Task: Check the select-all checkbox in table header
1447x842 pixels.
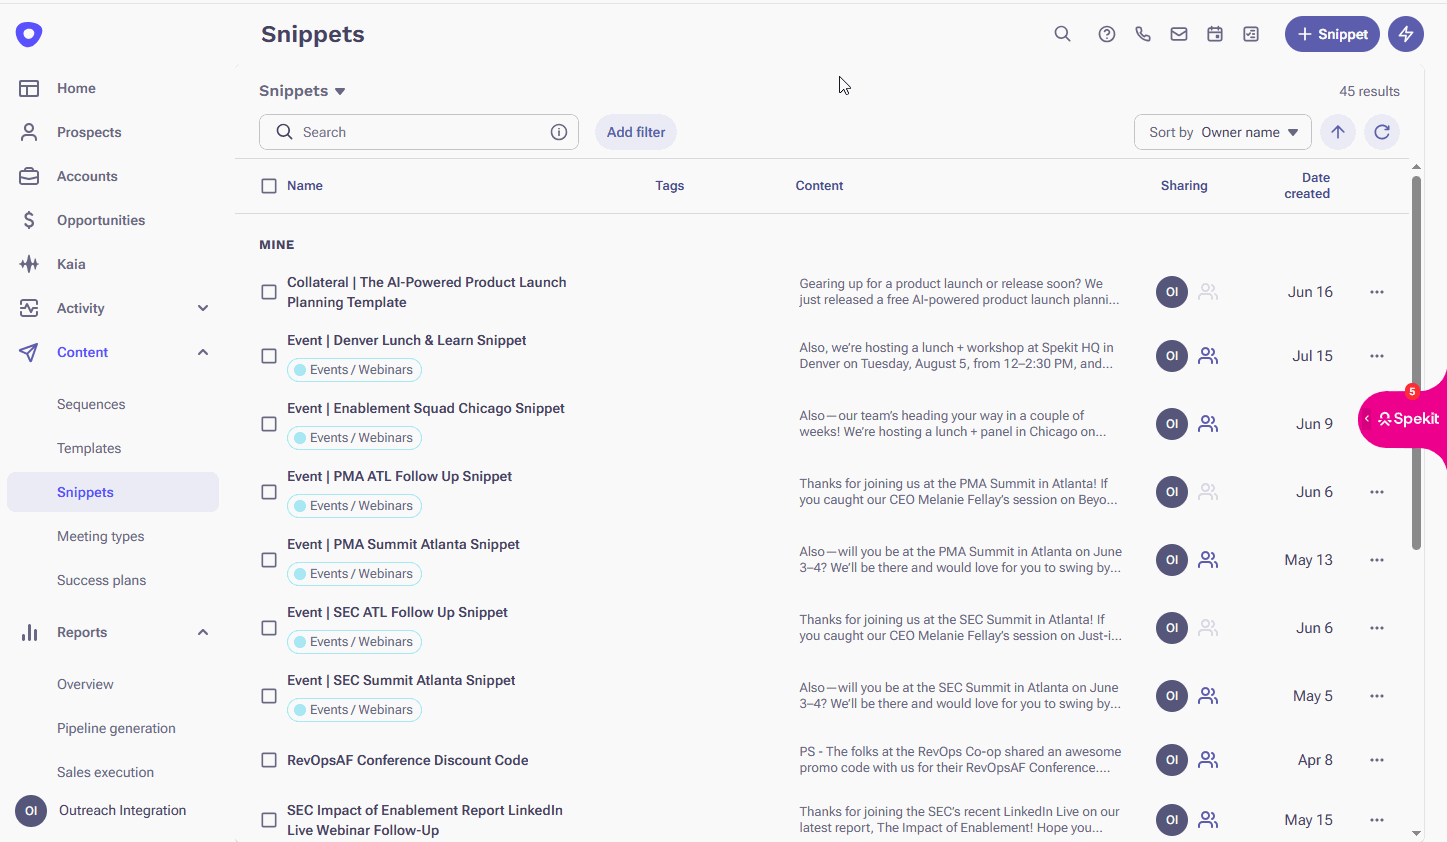Action: [269, 186]
